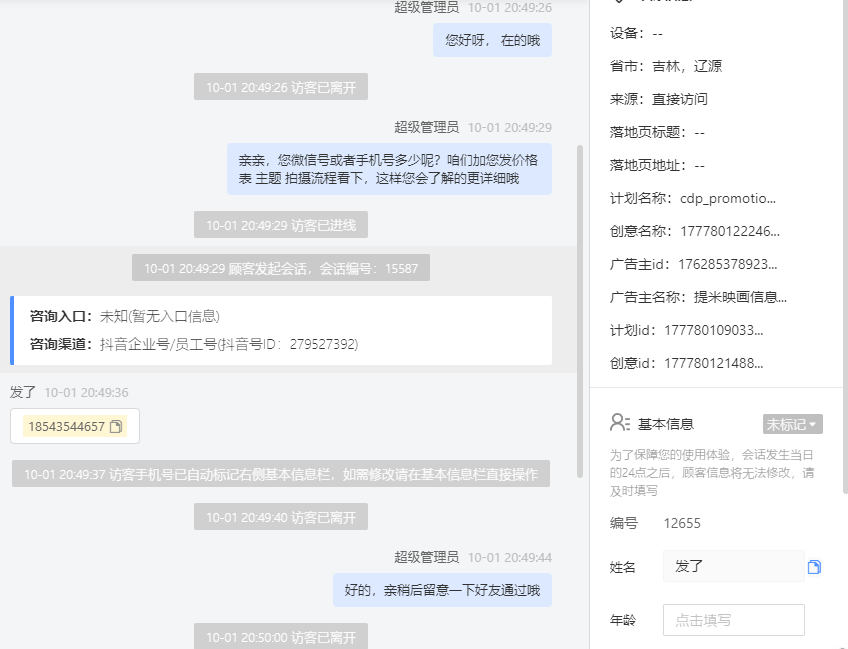Click the message asking for 微信号或者手机号
The image size is (848, 649).
[389, 169]
